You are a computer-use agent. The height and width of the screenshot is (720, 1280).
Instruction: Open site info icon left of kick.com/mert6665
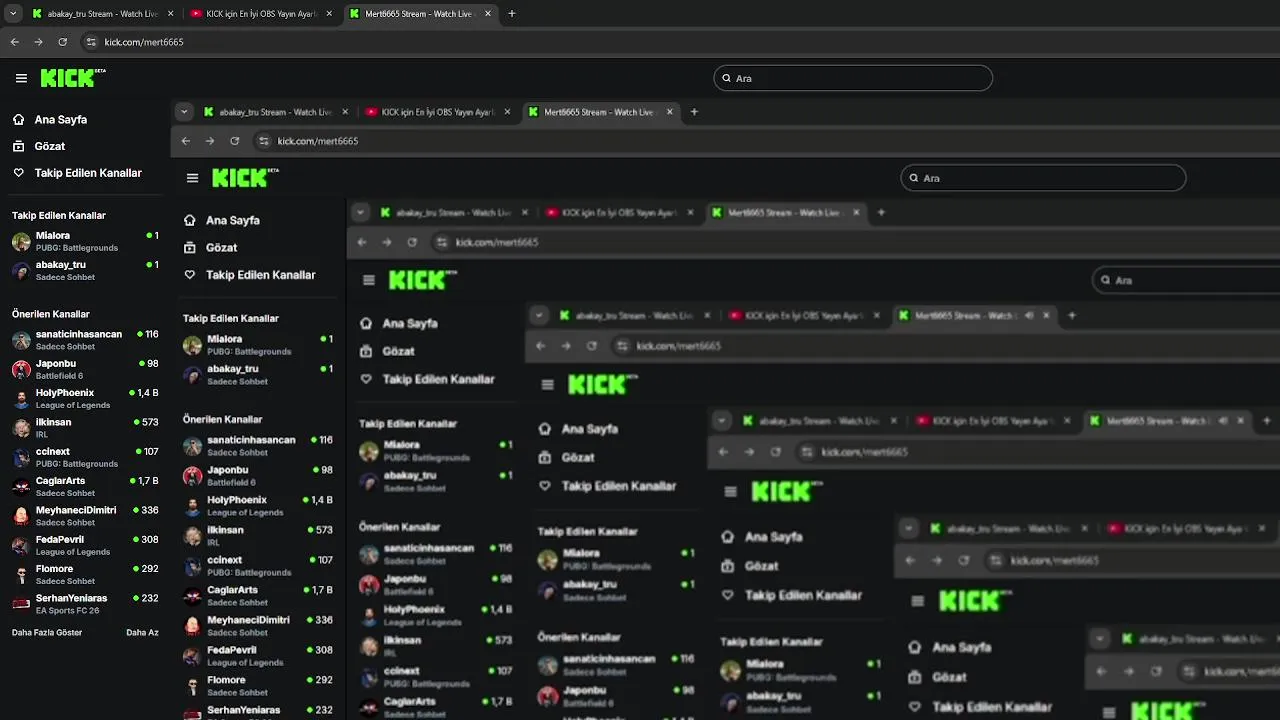click(x=91, y=42)
